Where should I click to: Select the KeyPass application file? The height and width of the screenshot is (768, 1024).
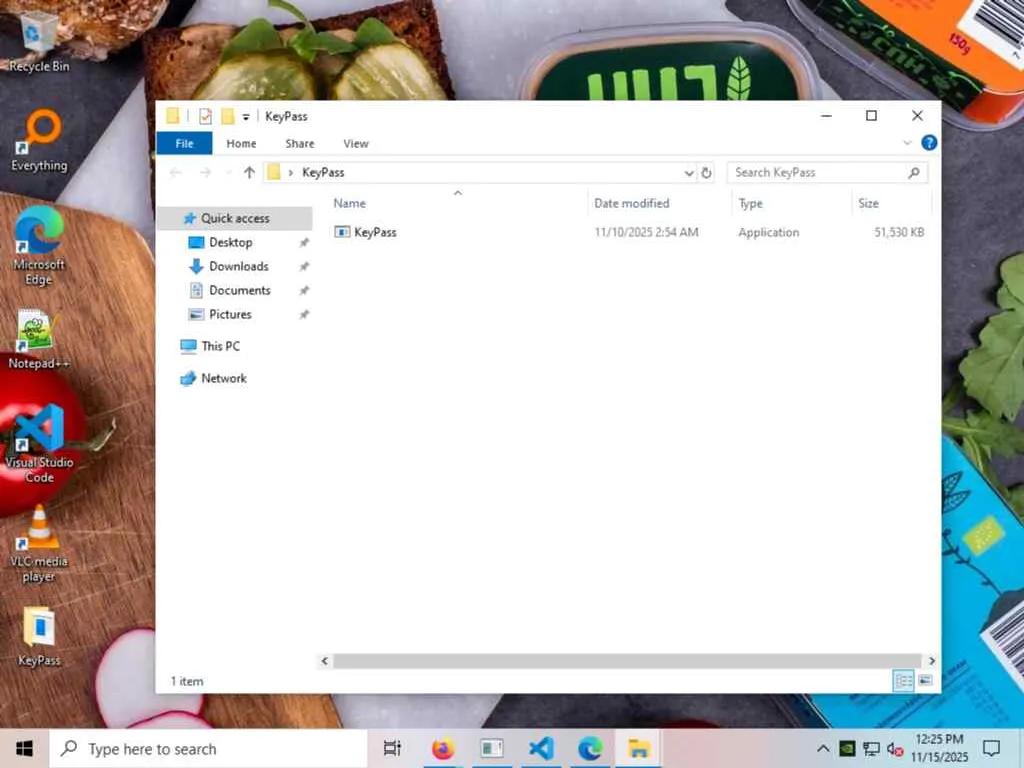pyautogui.click(x=375, y=232)
